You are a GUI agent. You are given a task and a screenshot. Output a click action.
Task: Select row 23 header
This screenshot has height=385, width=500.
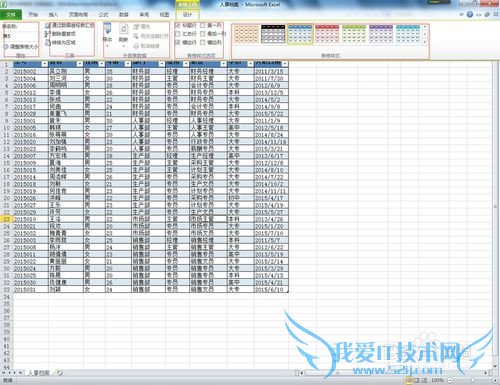tap(6, 219)
